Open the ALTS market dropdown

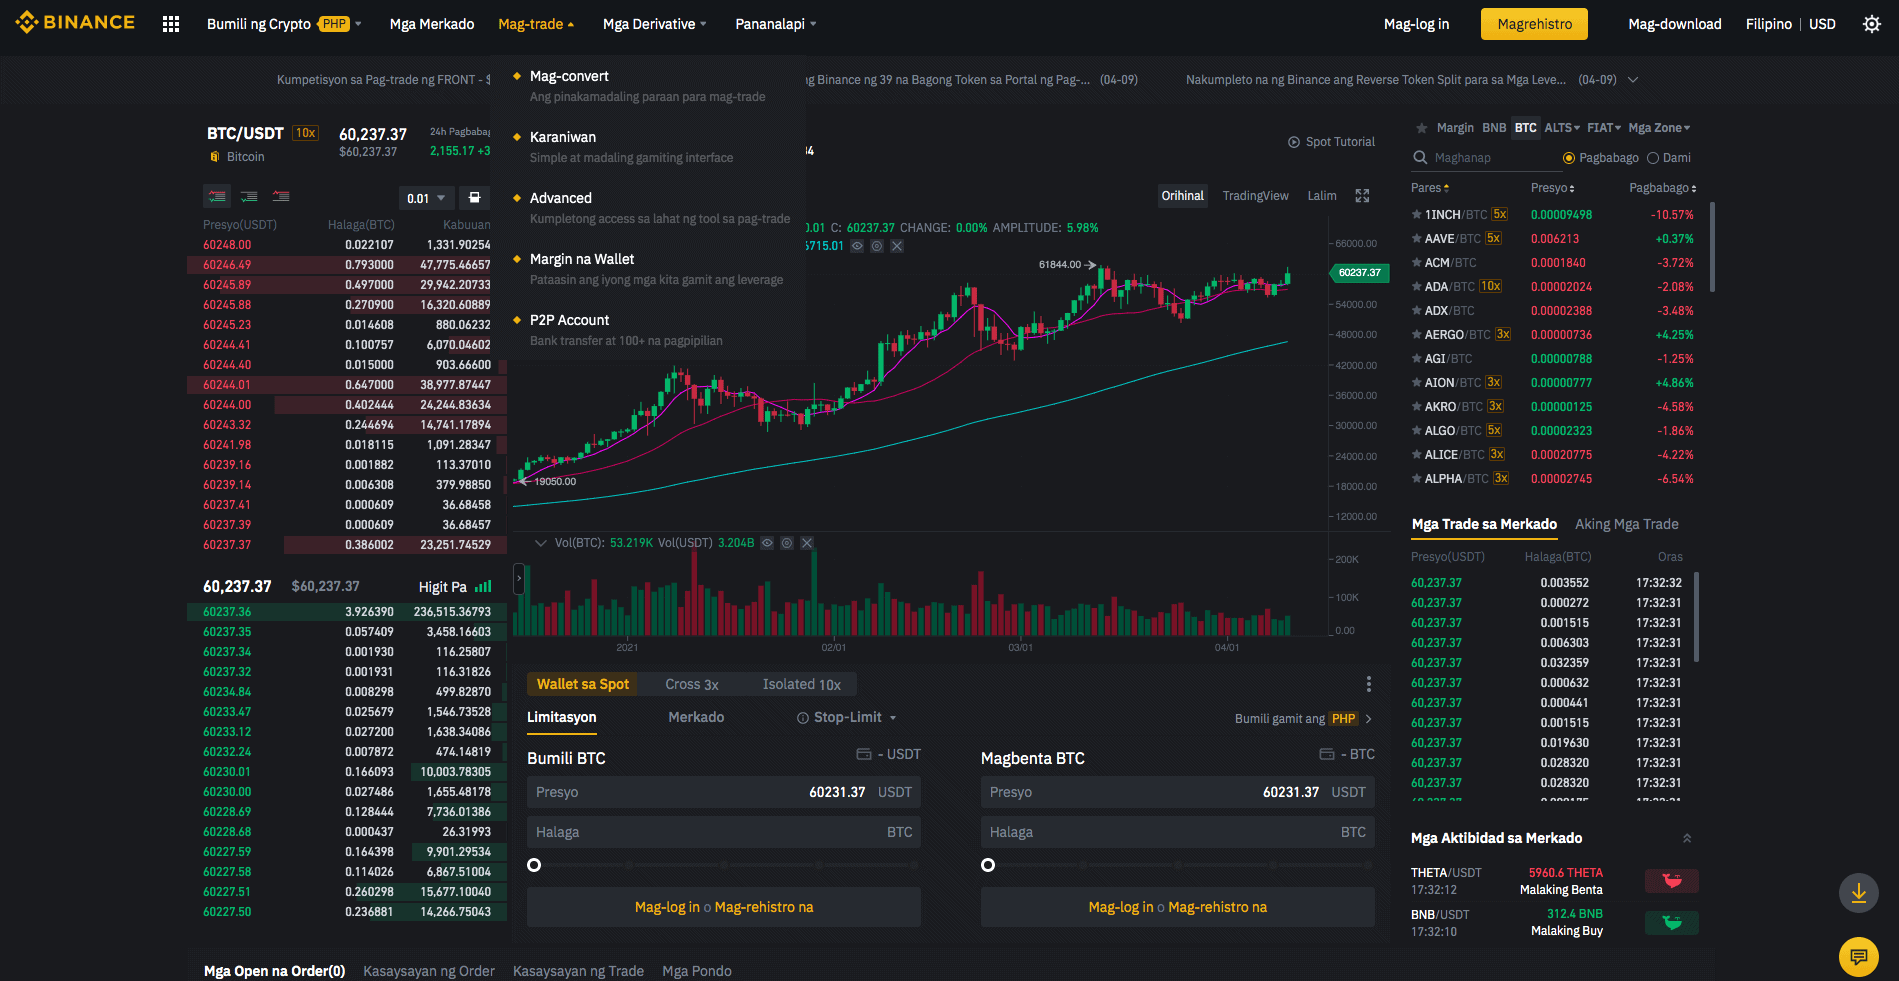(x=1562, y=128)
